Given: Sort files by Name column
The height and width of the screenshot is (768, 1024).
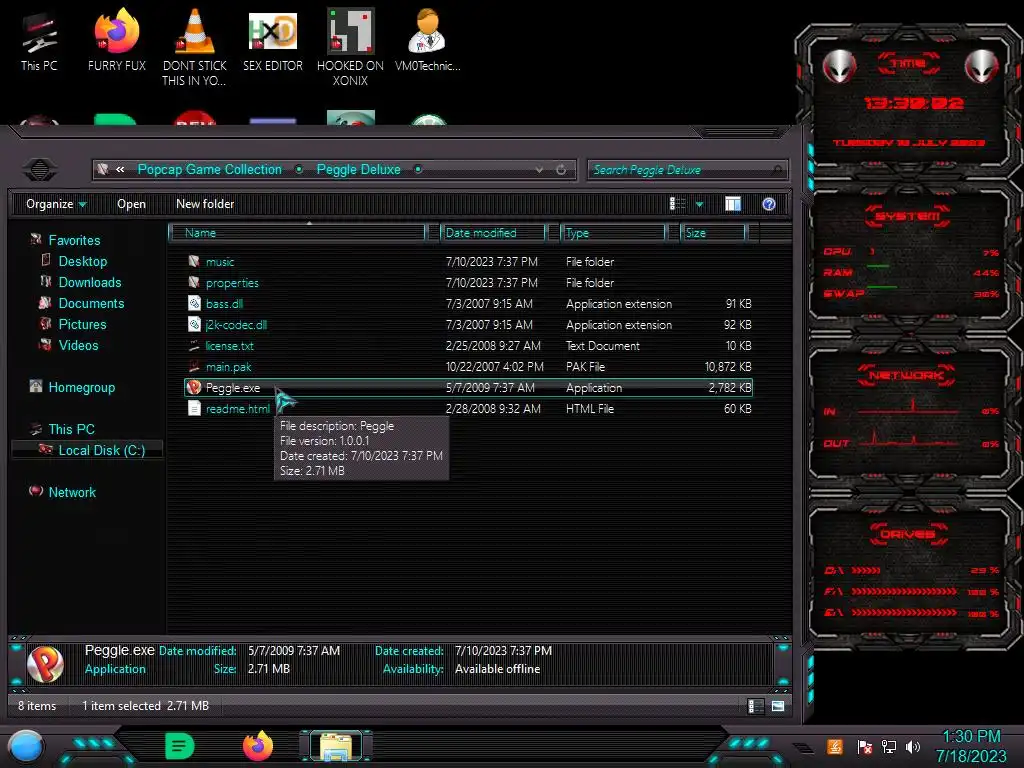Looking at the screenshot, I should tap(297, 232).
